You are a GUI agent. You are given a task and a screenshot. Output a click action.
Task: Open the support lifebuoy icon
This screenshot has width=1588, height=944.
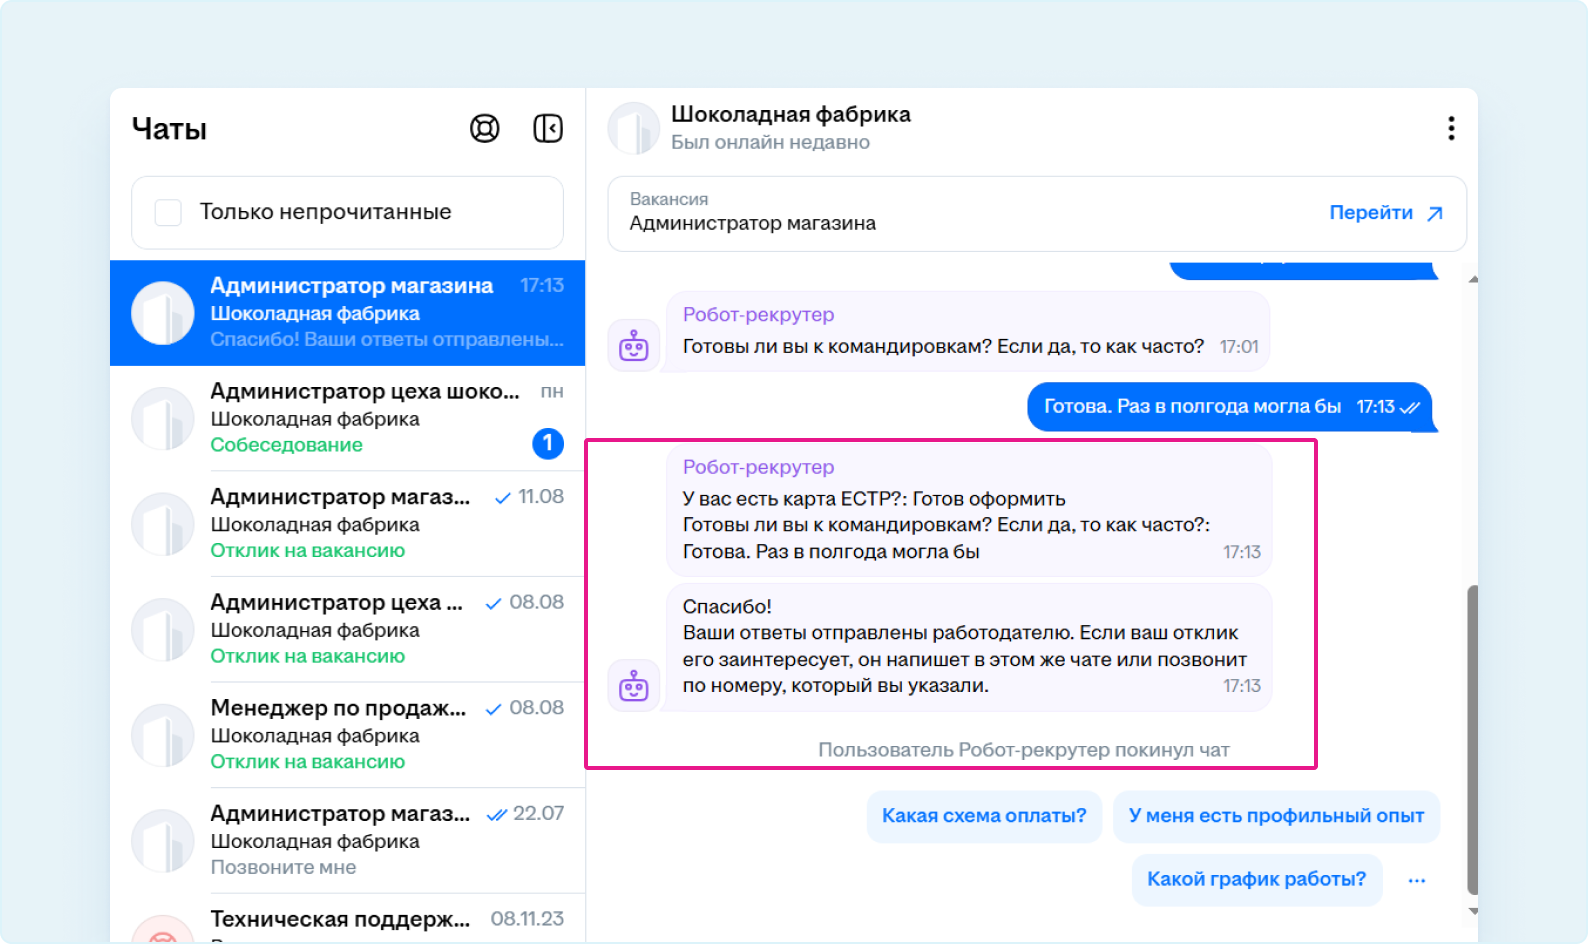coord(485,129)
